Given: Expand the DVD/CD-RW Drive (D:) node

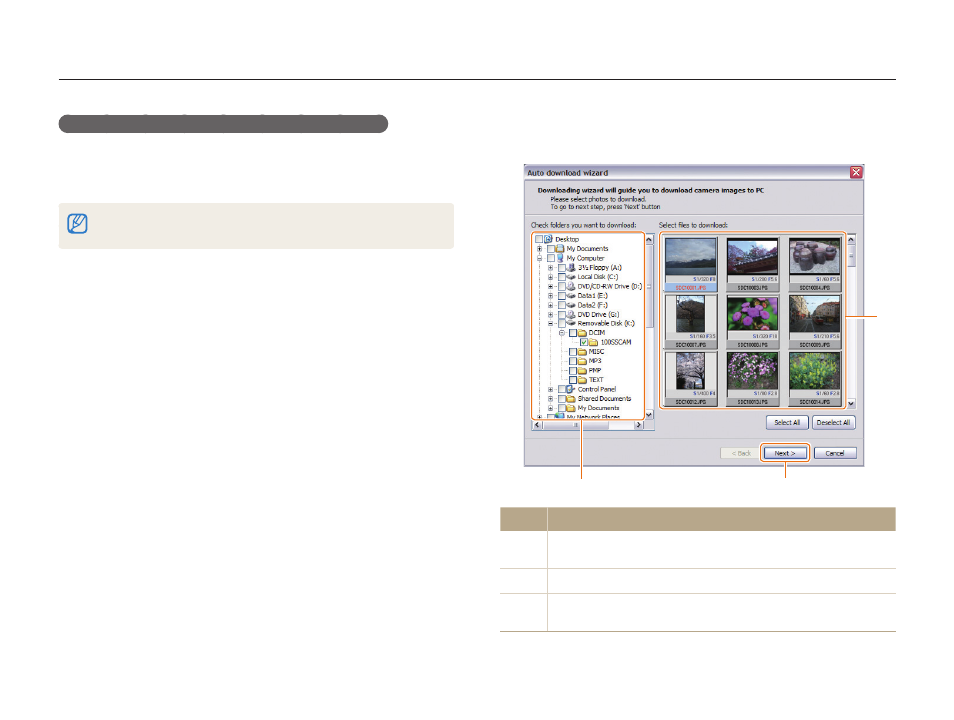Looking at the screenshot, I should [x=551, y=286].
